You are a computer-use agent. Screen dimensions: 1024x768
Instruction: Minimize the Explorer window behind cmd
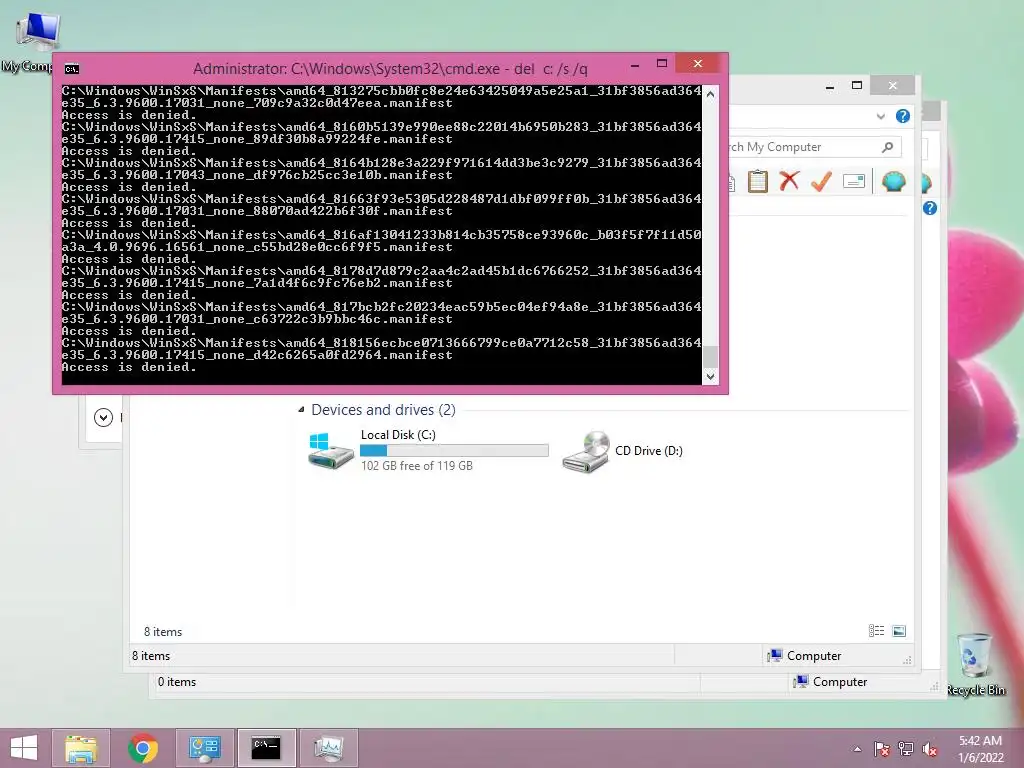pos(830,86)
